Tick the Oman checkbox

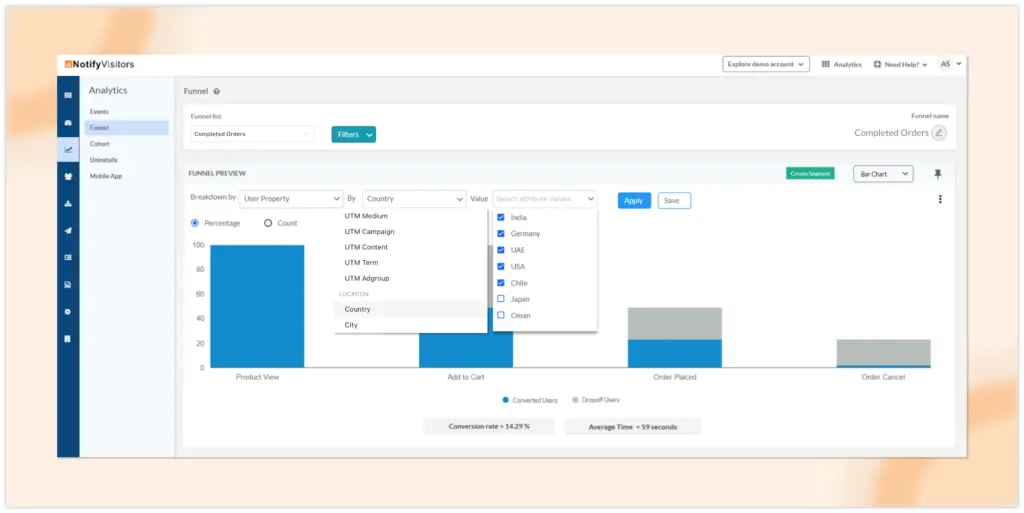[x=501, y=316]
